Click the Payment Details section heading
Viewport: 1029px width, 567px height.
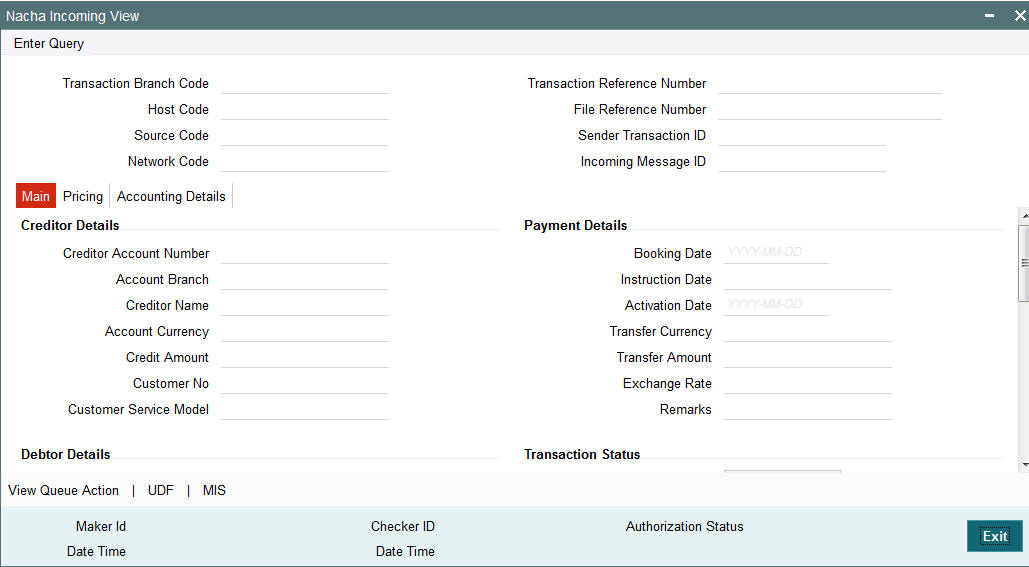pos(576,225)
